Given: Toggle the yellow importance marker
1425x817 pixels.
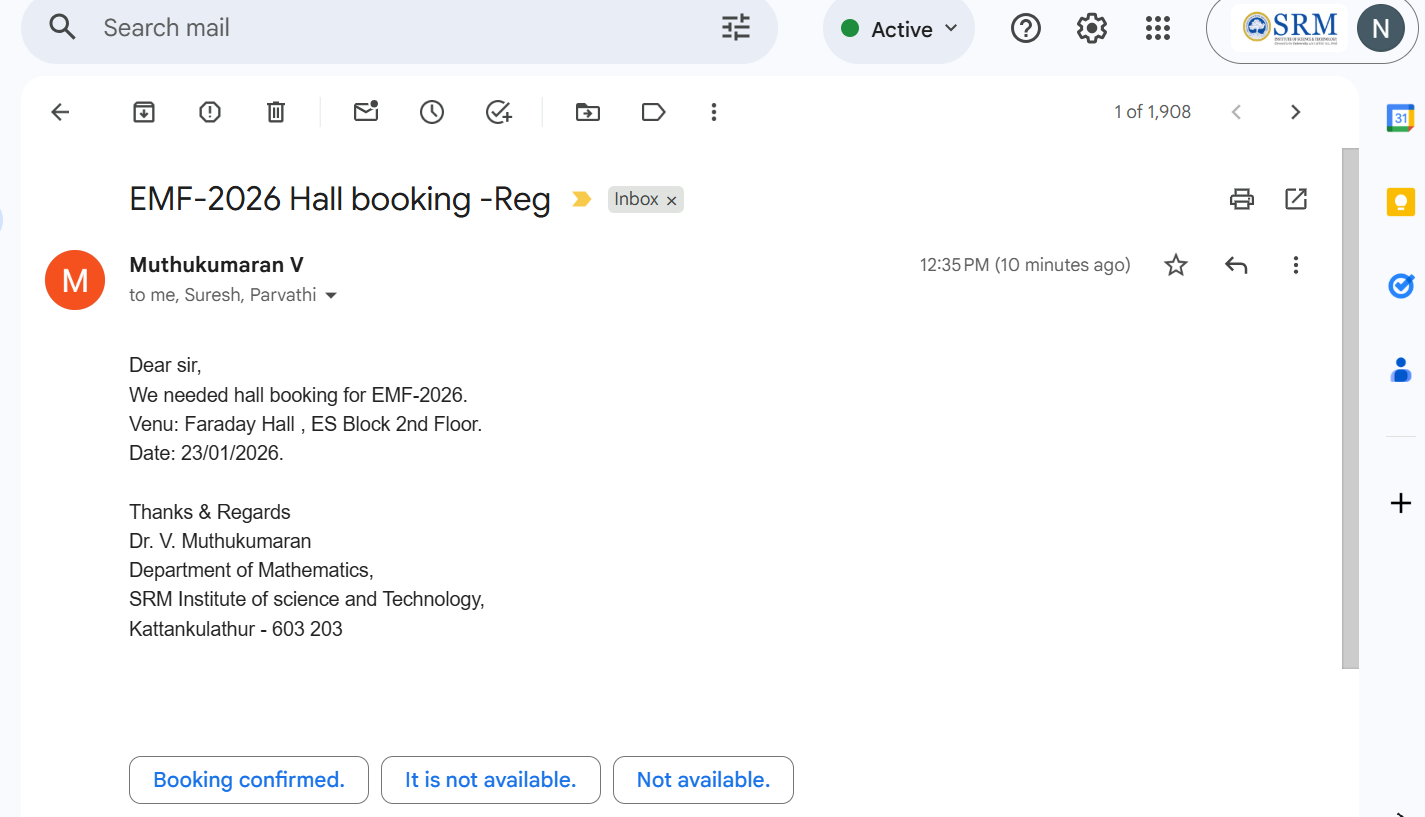Looking at the screenshot, I should (x=581, y=200).
